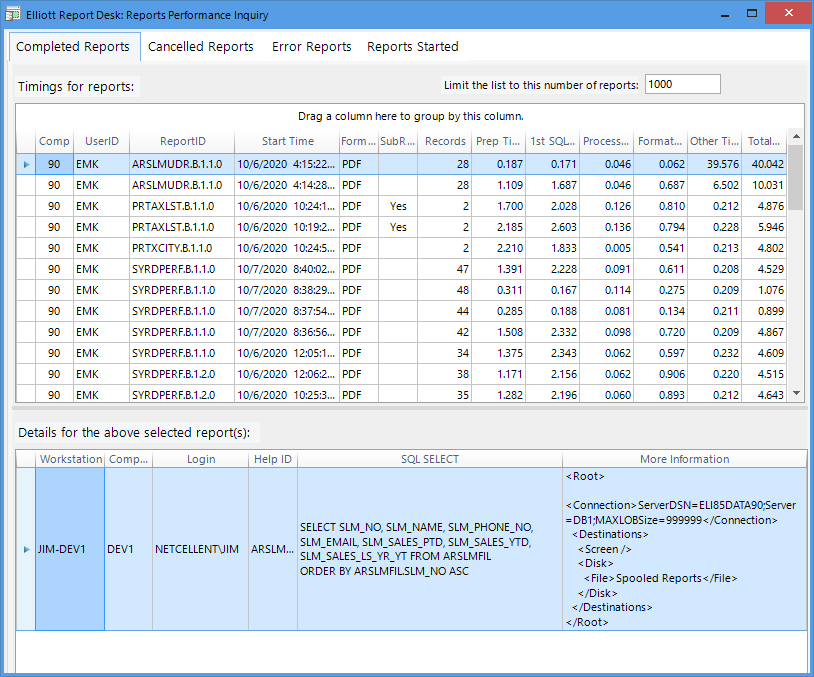Viewport: 814px width, 677px height.
Task: Click the SELECT SLM_NO SQL statement cell
Action: (x=429, y=549)
